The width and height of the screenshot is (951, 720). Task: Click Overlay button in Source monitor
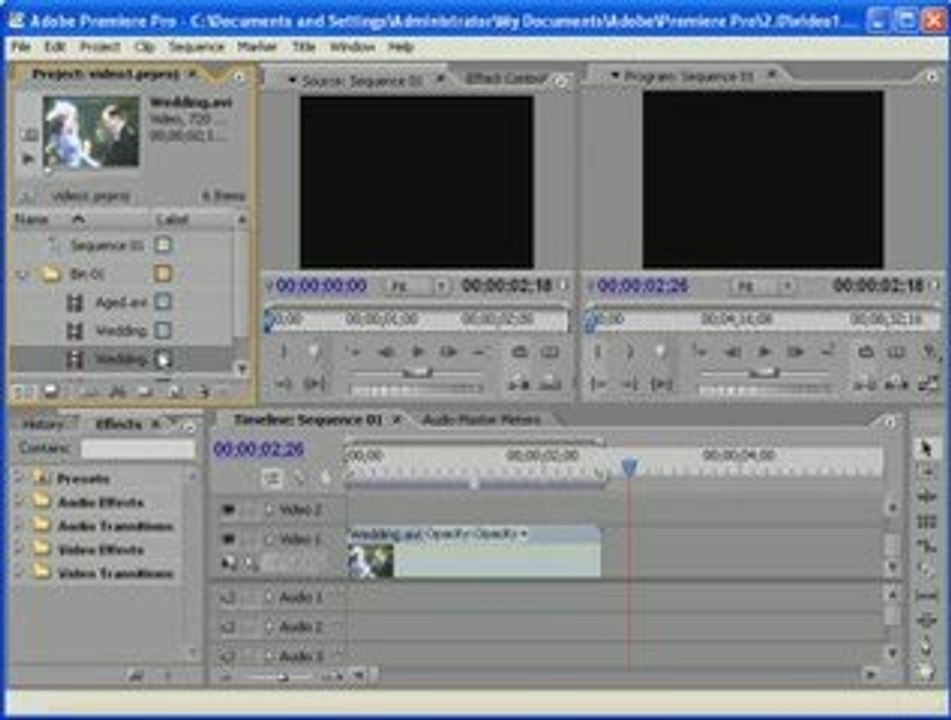tap(549, 383)
